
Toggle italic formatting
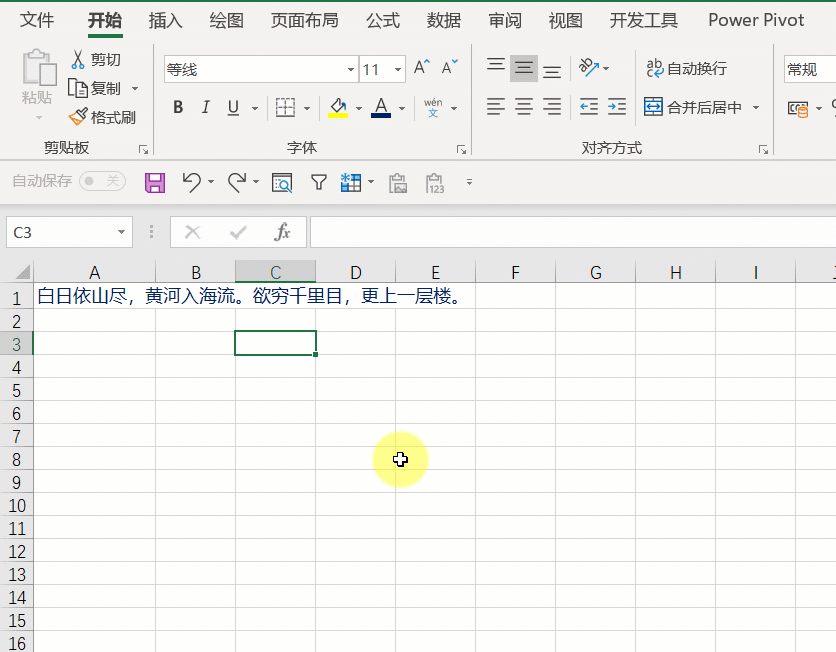point(205,107)
